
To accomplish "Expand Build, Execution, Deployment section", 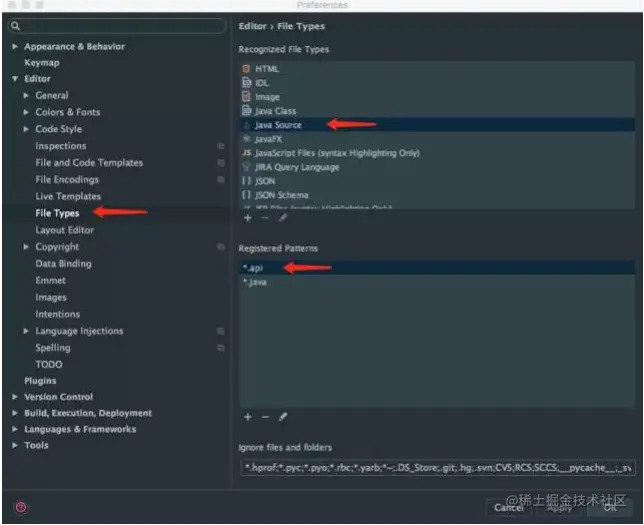I will (15, 413).
